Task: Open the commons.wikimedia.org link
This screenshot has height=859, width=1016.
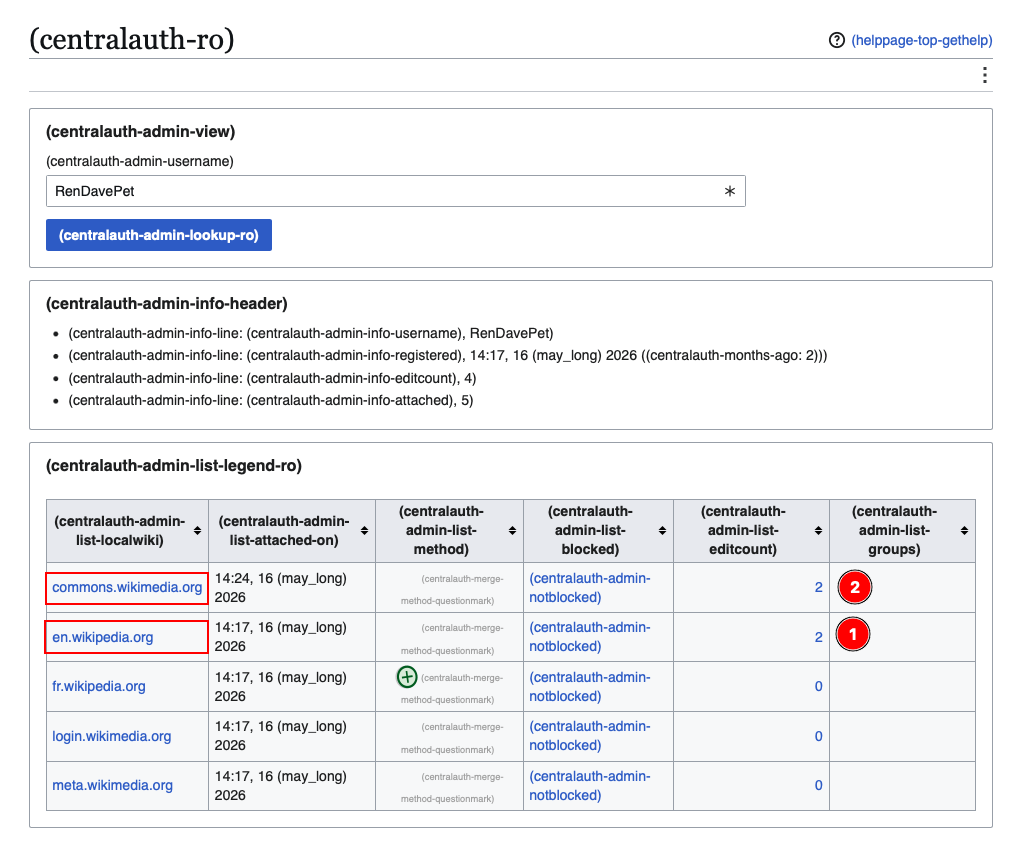Action: click(x=127, y=588)
